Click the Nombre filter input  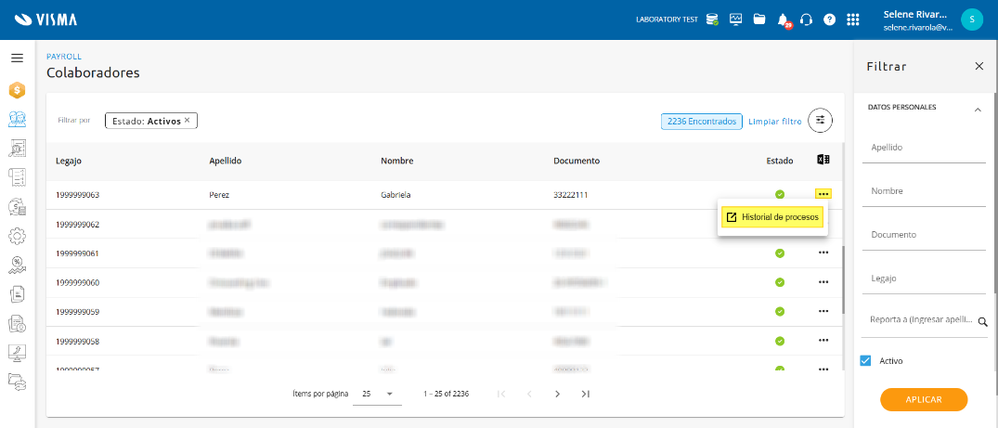click(924, 191)
